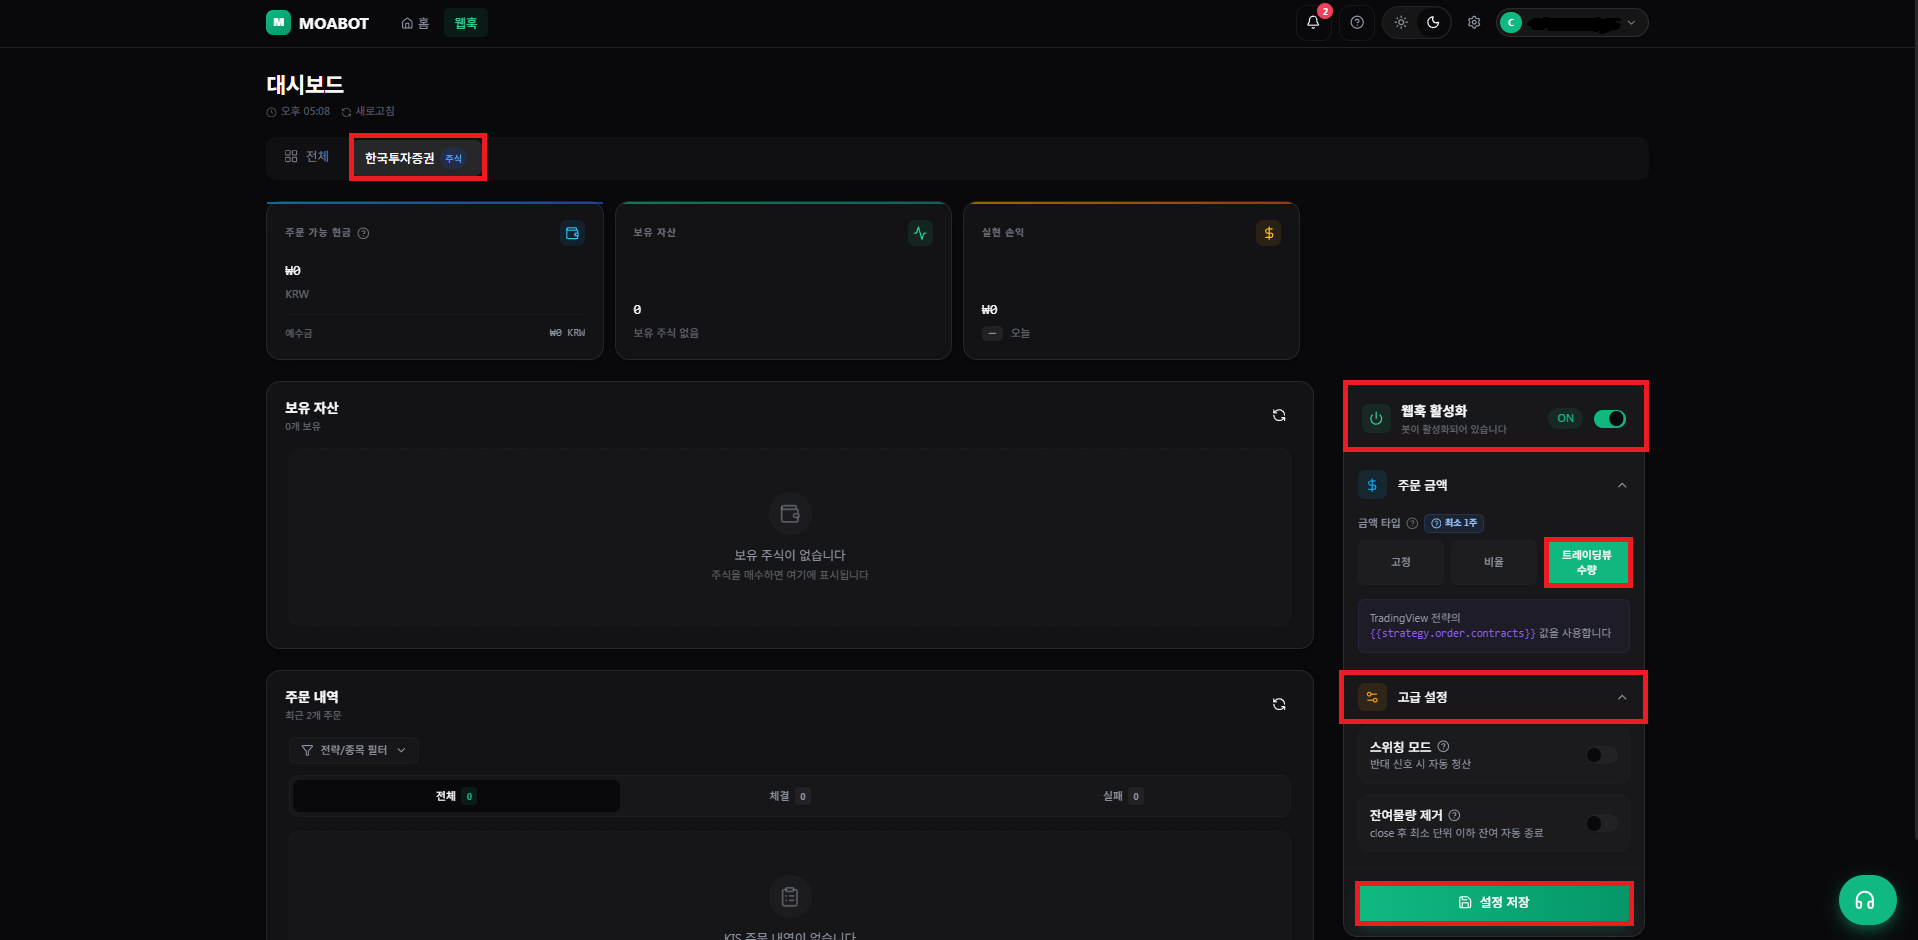
Task: Select the 비율 amount type
Action: pyautogui.click(x=1493, y=562)
